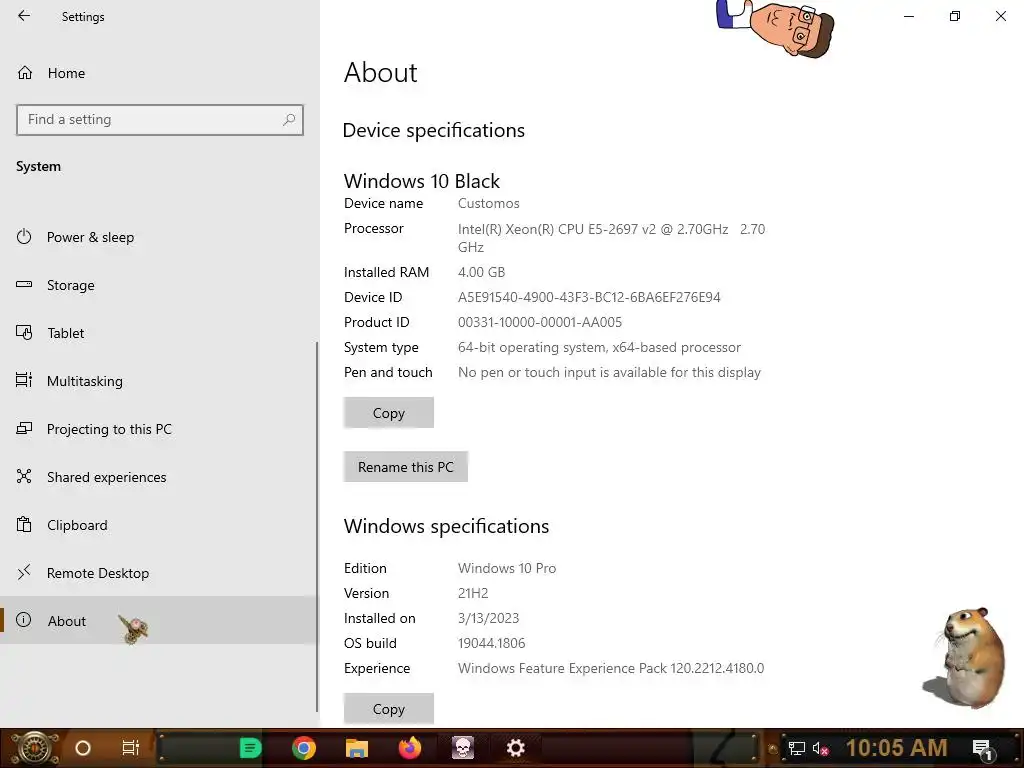Click the Settings gear taskbar icon
1024x768 pixels.
click(516, 748)
